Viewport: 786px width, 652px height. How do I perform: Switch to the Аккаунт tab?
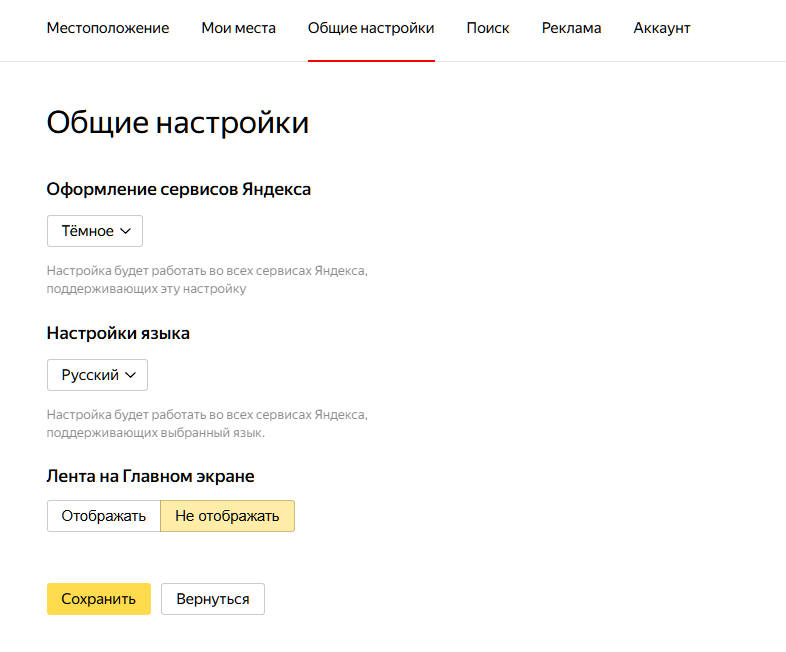tap(662, 28)
